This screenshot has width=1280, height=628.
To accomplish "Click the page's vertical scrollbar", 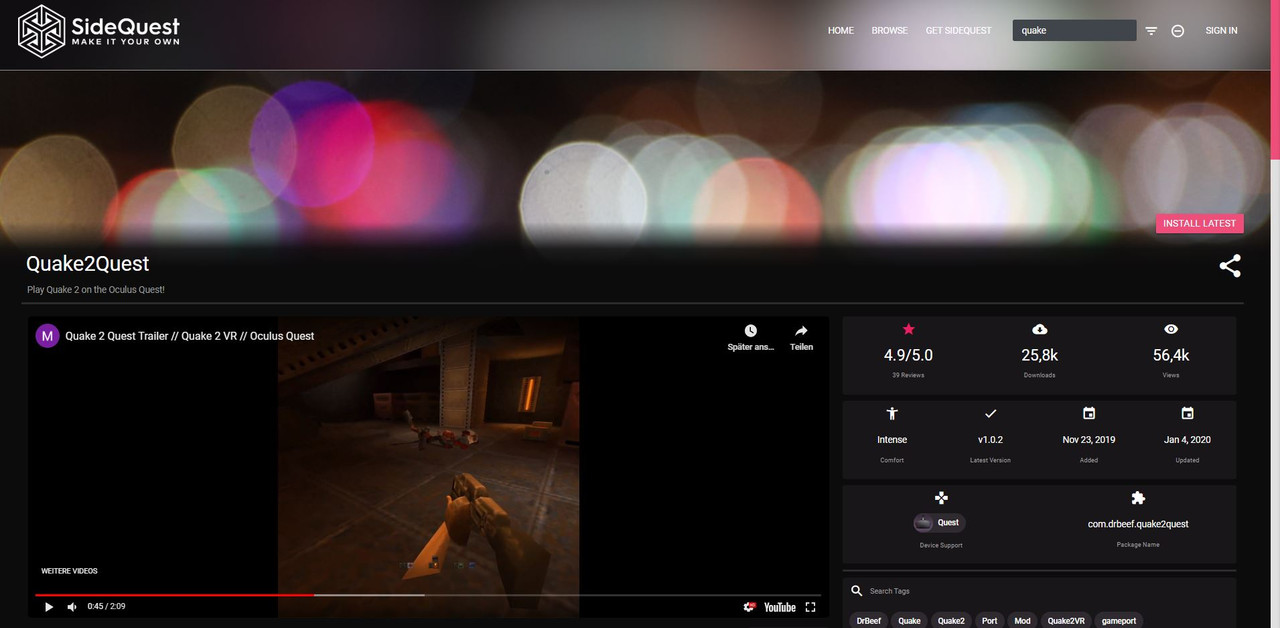I will [1275, 80].
